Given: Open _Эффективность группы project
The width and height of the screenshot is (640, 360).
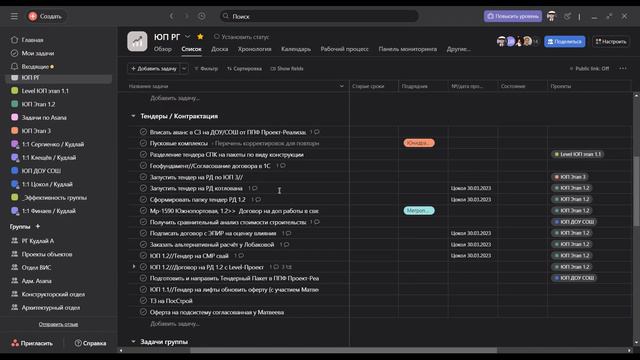Looking at the screenshot, I should point(54,198).
